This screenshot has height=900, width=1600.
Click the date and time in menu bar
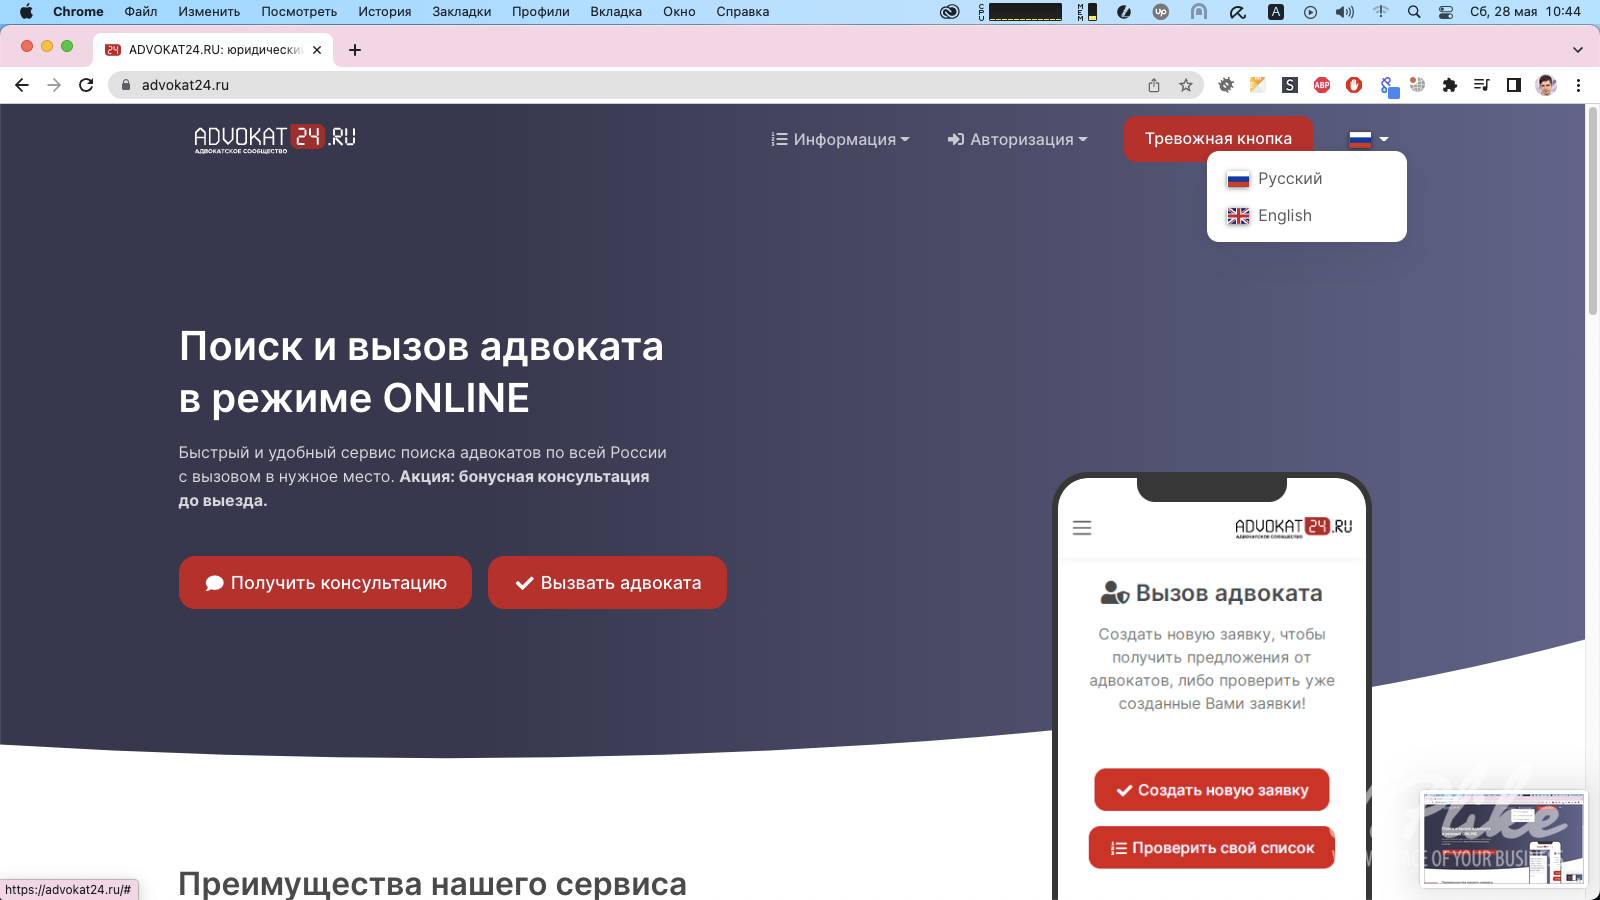point(1525,12)
